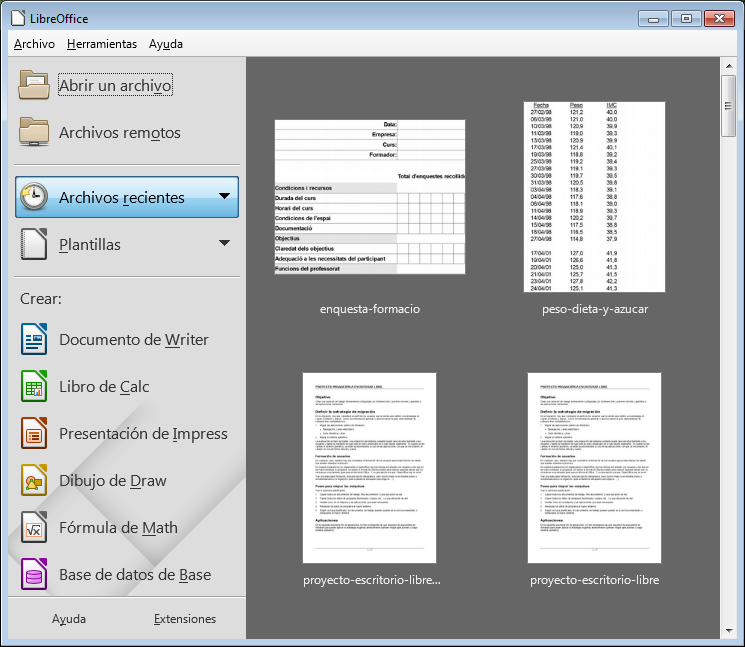Expand the Archivos recientes dropdown arrow
745x647 pixels.
tap(224, 196)
